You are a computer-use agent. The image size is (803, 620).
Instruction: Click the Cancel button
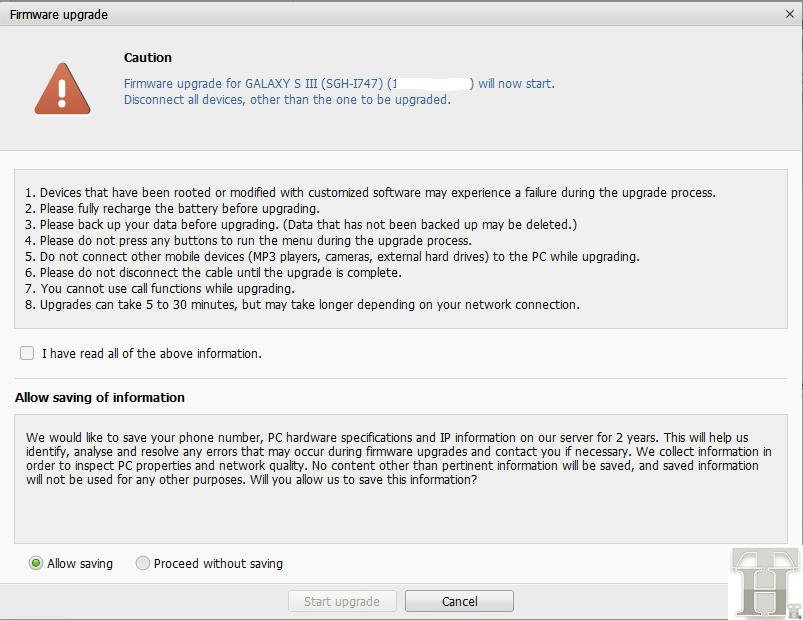click(x=459, y=601)
